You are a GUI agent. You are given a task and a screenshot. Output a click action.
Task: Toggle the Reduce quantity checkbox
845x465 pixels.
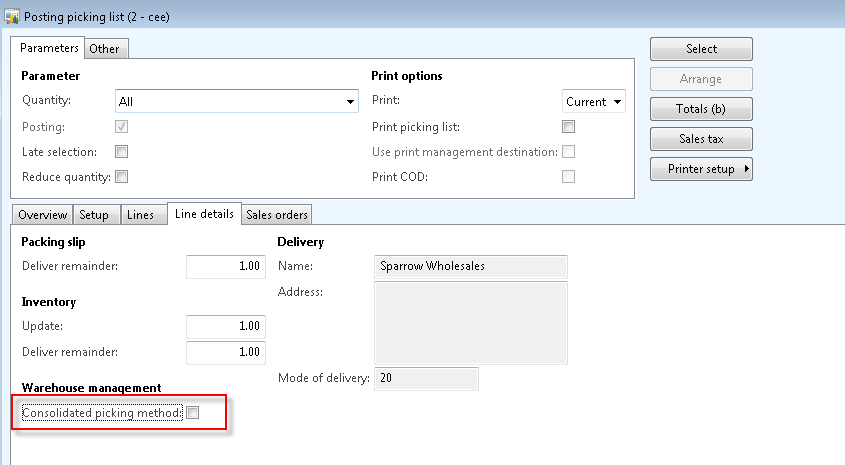tap(121, 177)
